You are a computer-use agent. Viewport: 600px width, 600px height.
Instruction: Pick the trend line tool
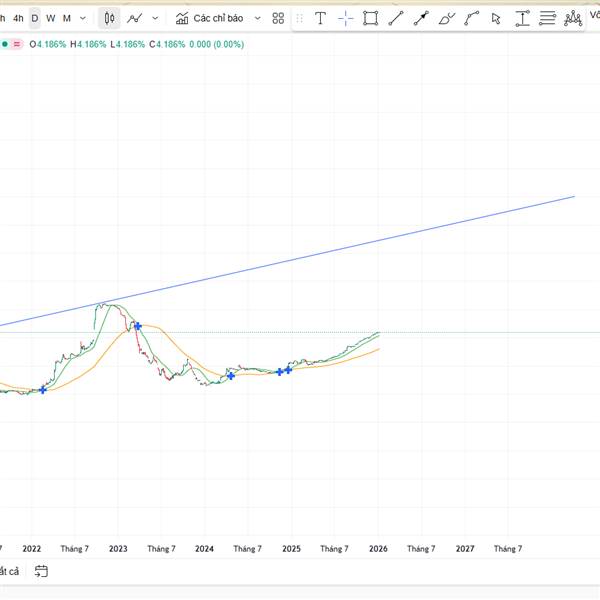tap(396, 18)
